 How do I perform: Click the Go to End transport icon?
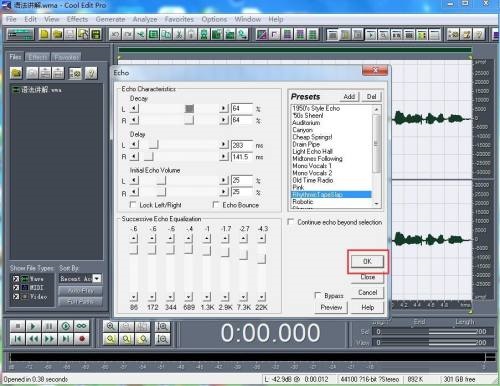coord(66,339)
